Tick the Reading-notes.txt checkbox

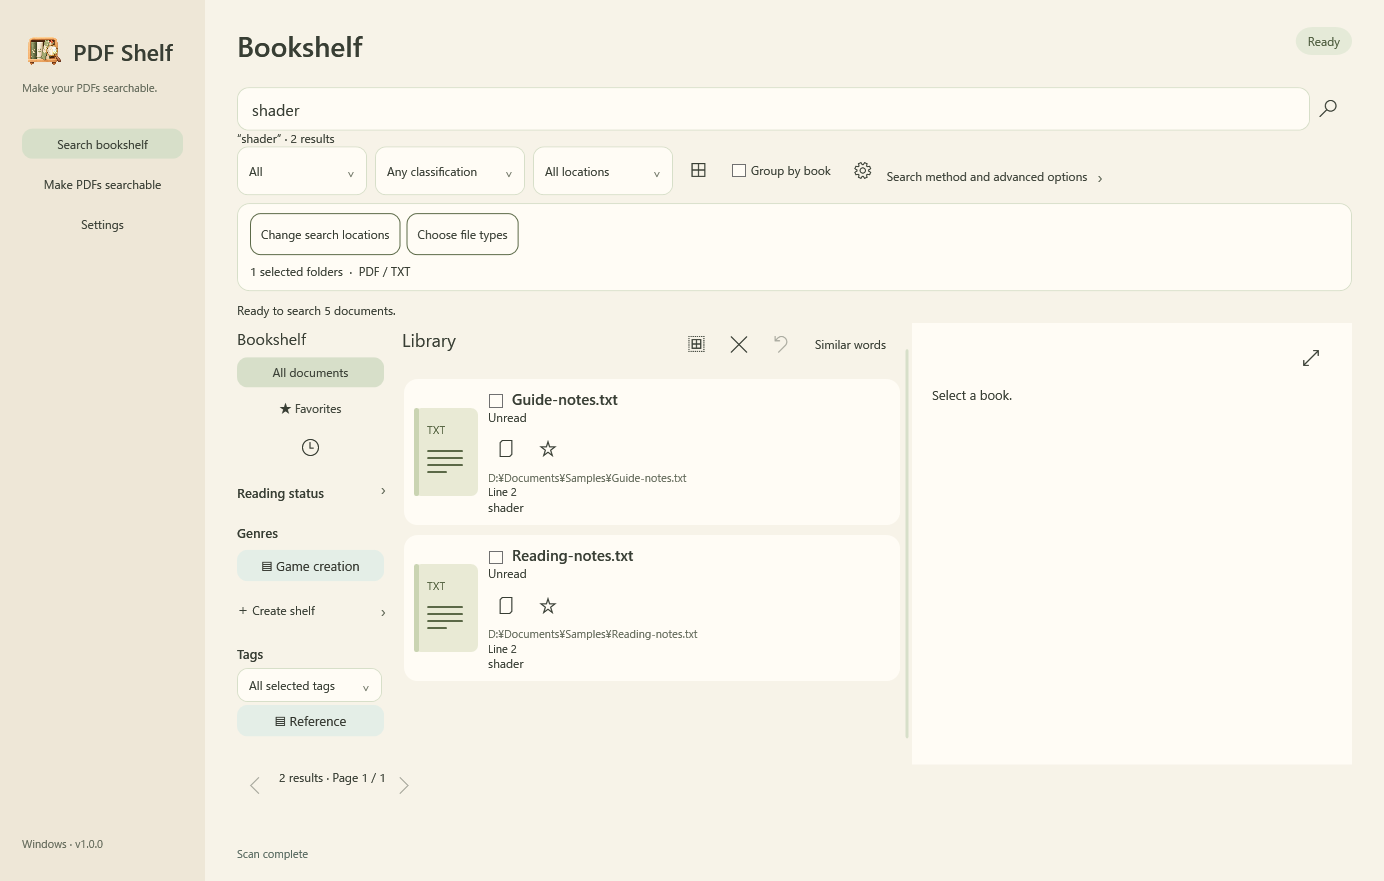(x=495, y=557)
